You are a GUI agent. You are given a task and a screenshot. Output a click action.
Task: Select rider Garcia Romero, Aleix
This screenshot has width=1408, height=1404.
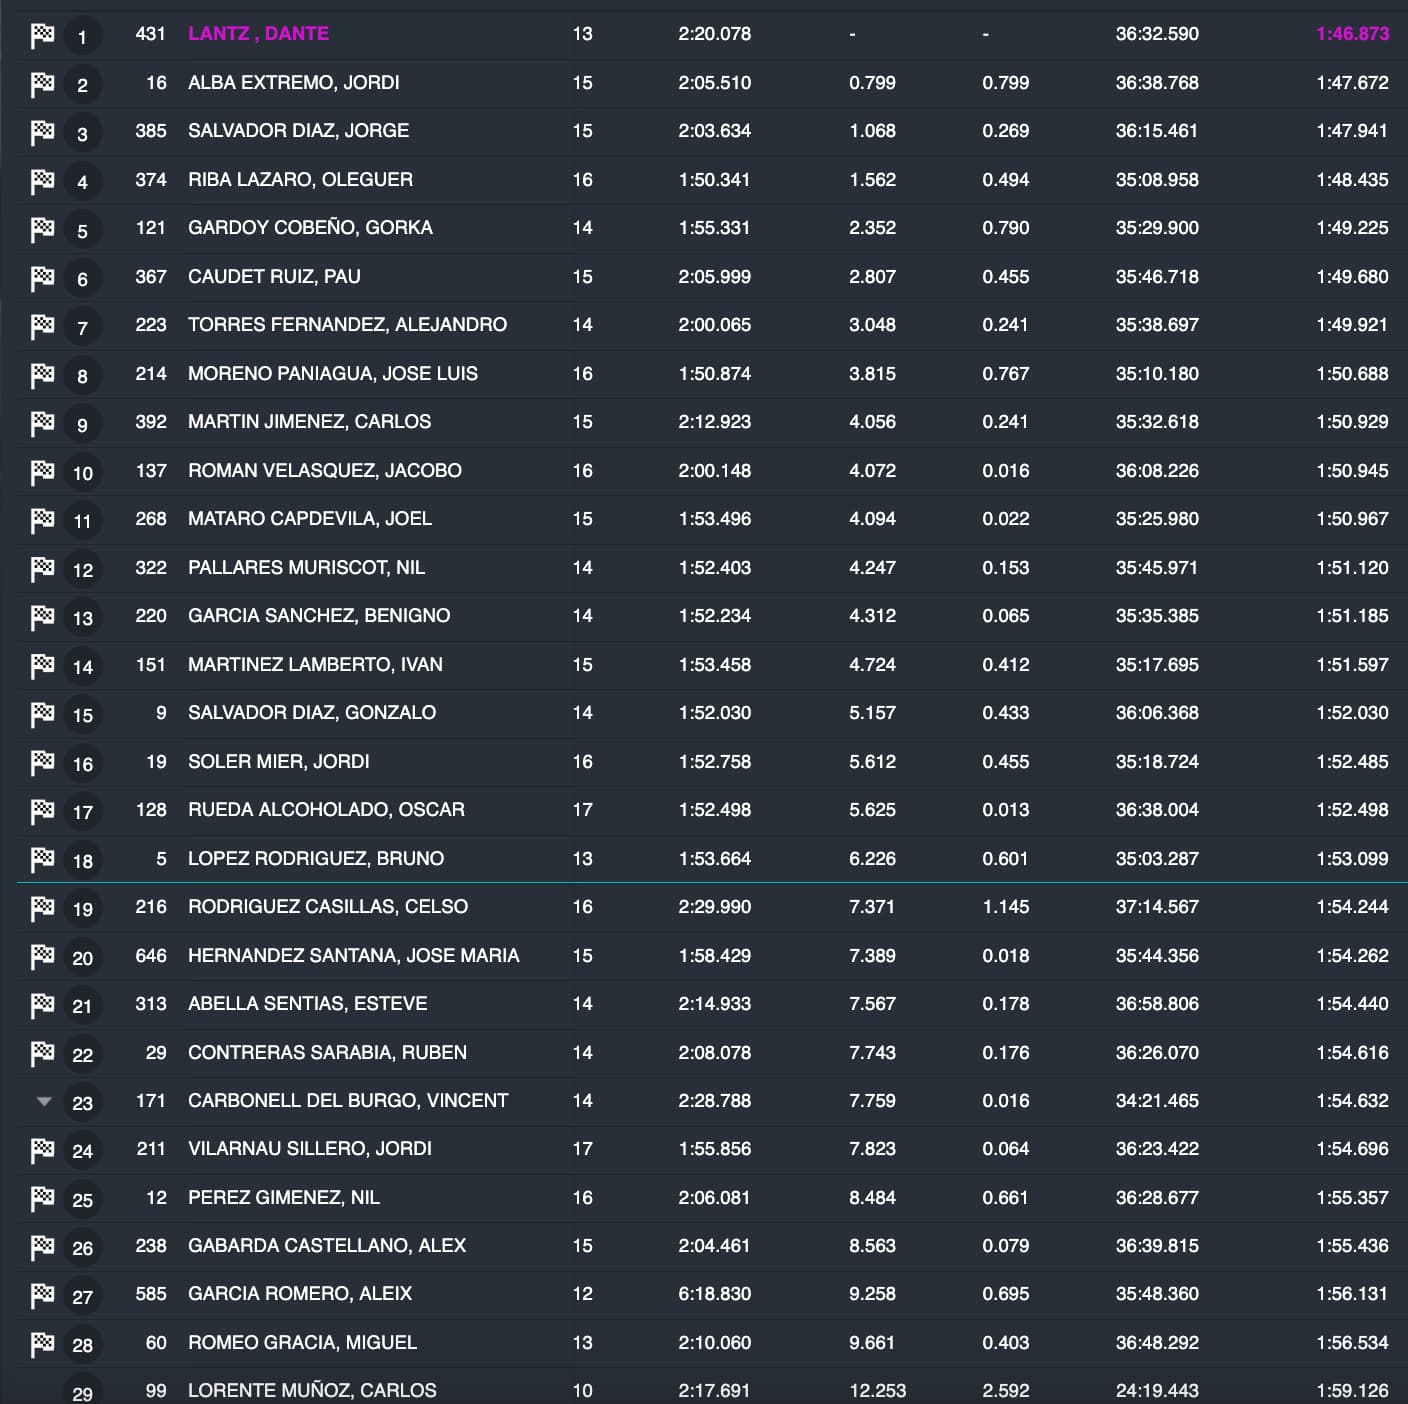point(300,1294)
